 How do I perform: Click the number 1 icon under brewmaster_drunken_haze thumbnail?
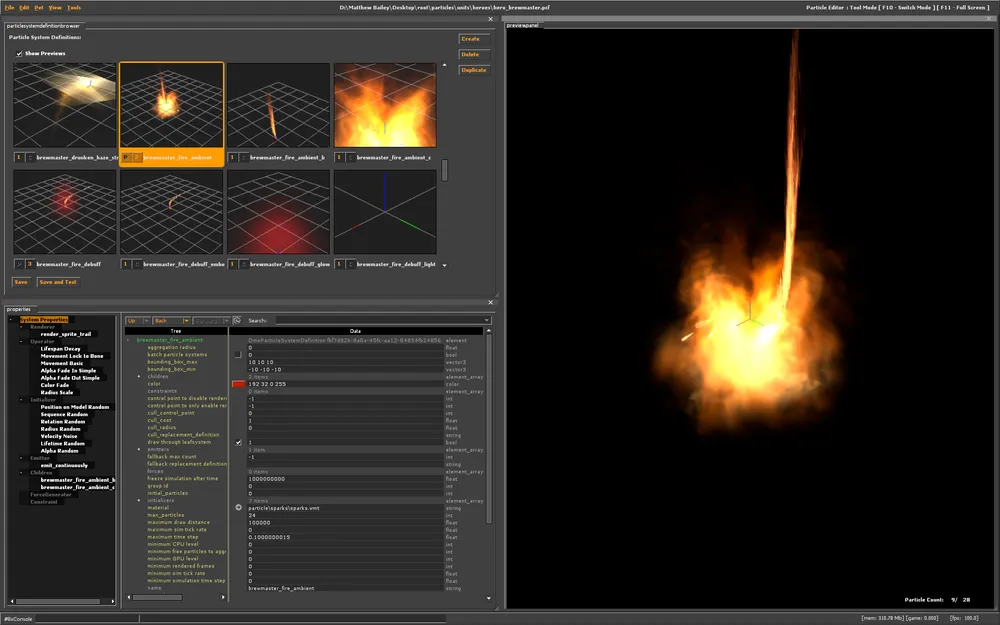(19, 157)
